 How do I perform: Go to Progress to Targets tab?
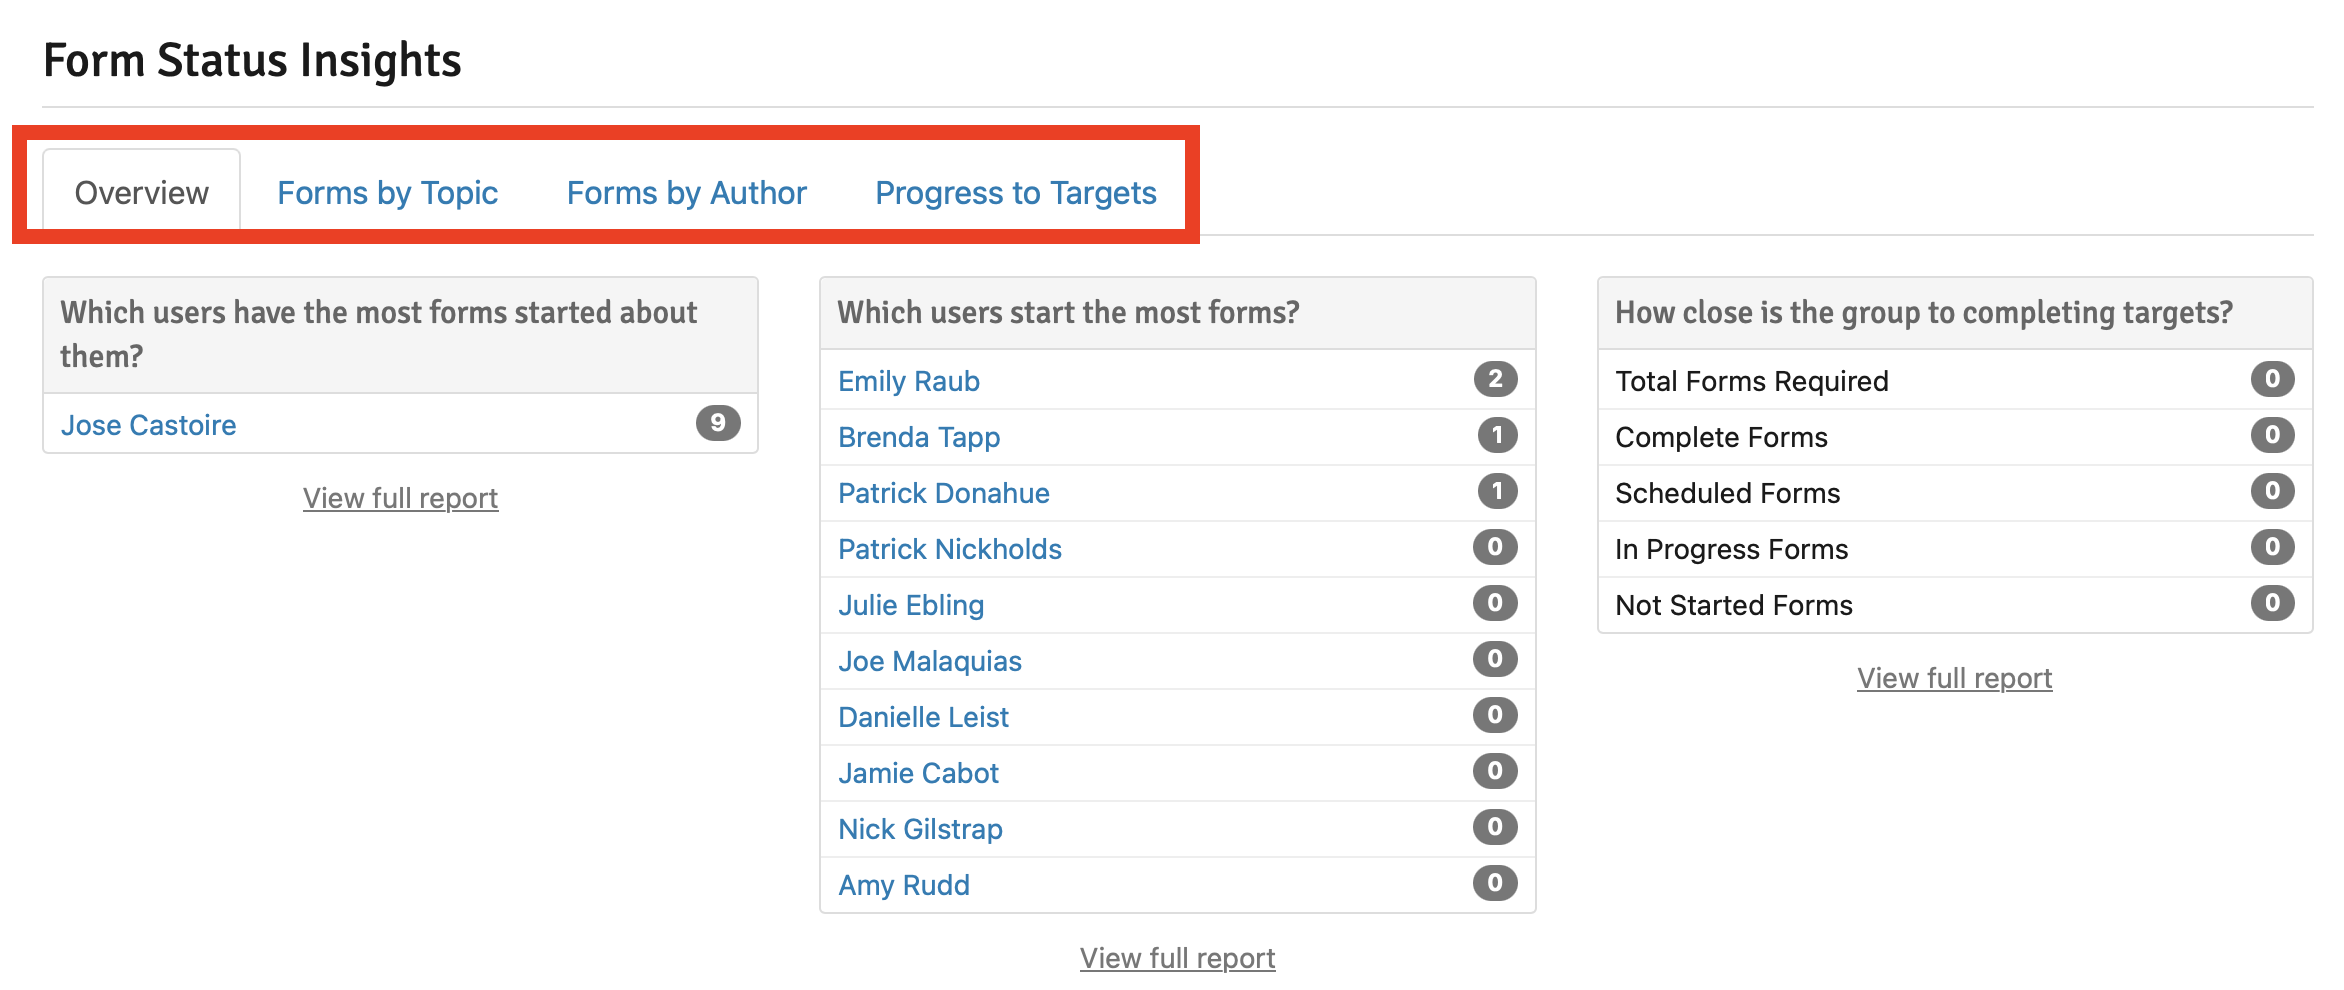click(1015, 193)
